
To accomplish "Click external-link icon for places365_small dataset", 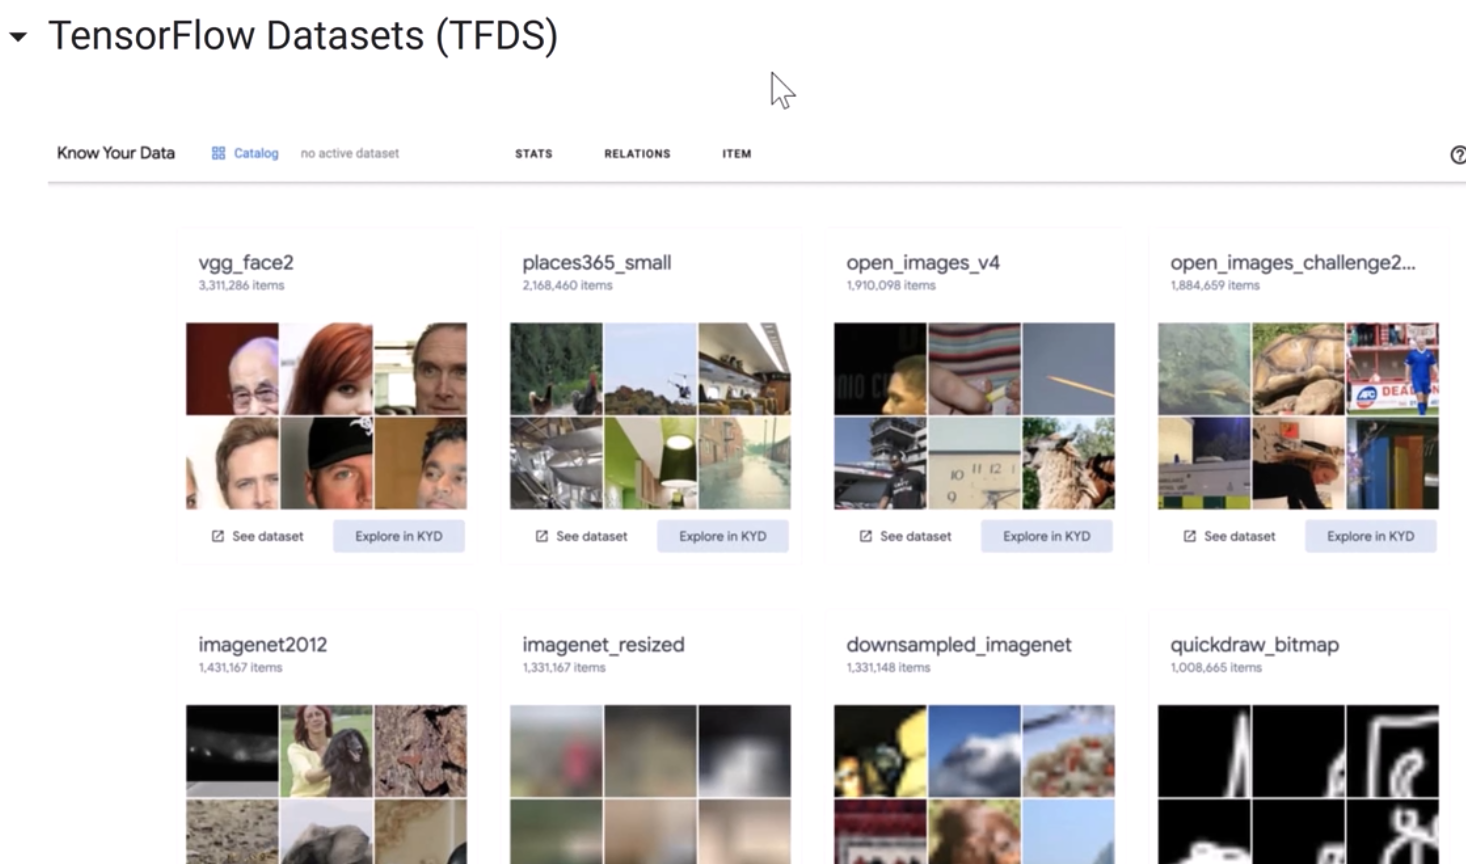I will point(542,536).
